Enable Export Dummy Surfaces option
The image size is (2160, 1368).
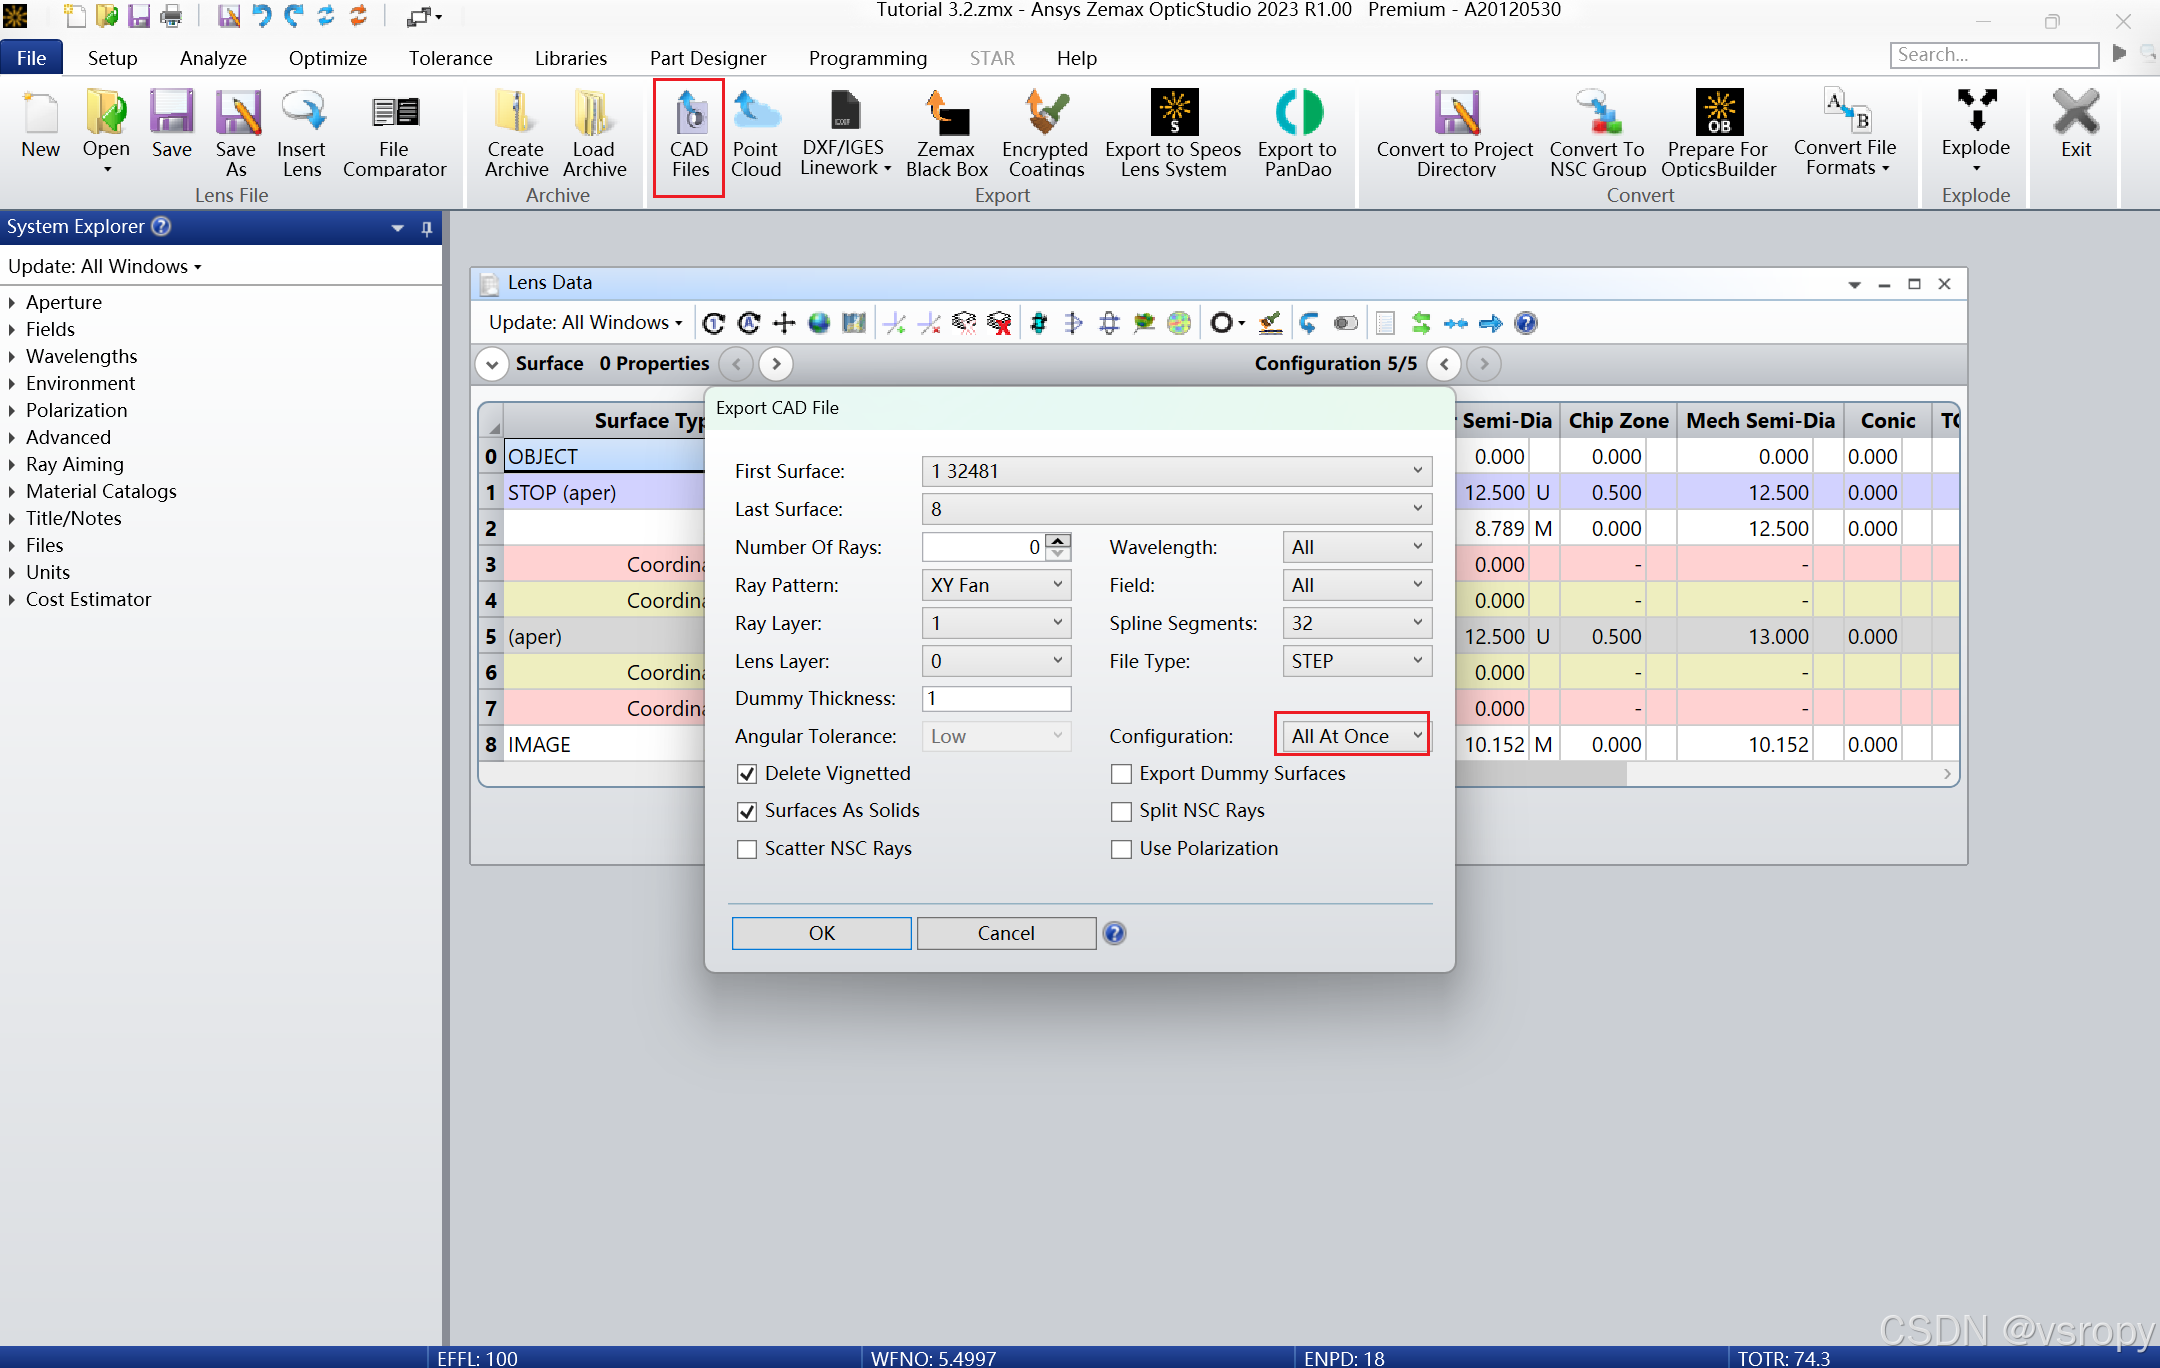tap(1122, 774)
